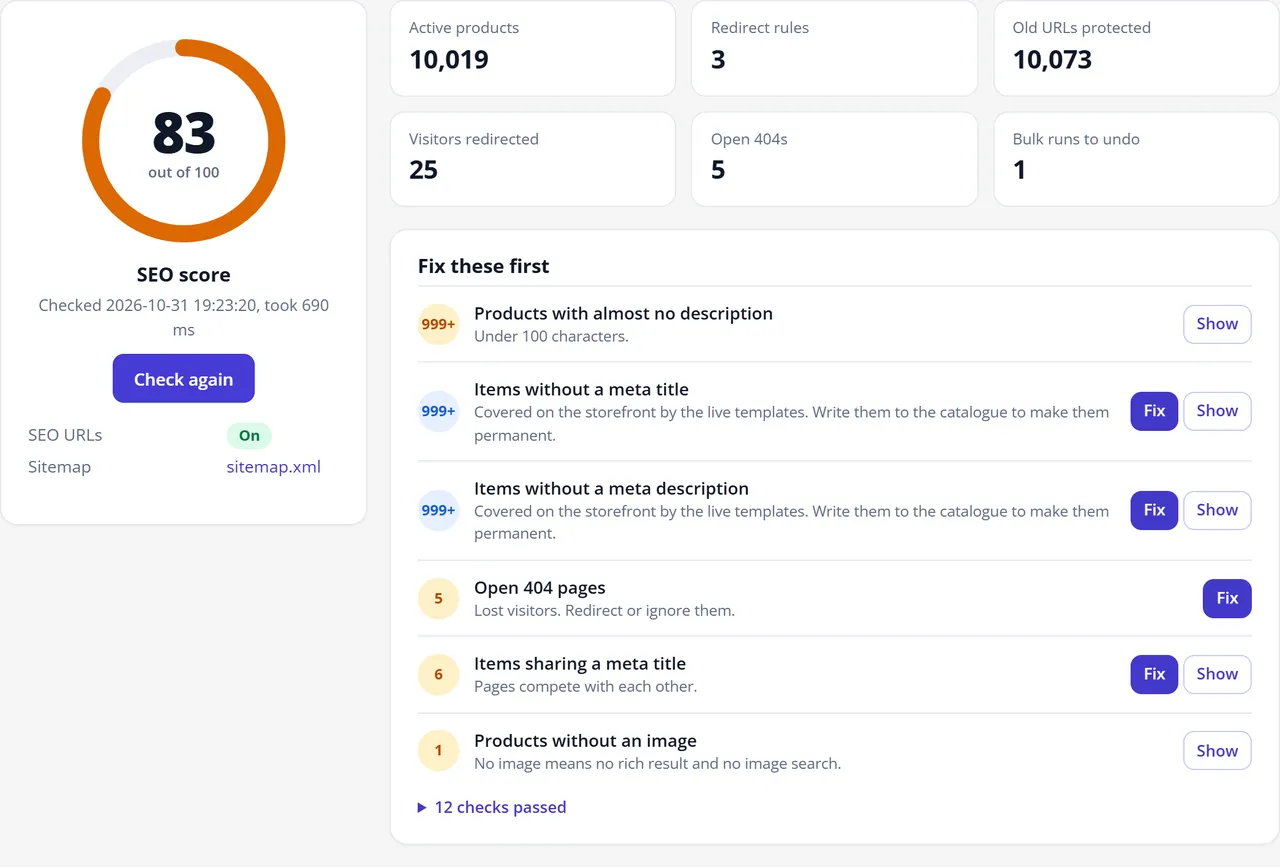This screenshot has height=868, width=1280.
Task: Click the 'Pages compete with each other.' note
Action: (585, 686)
